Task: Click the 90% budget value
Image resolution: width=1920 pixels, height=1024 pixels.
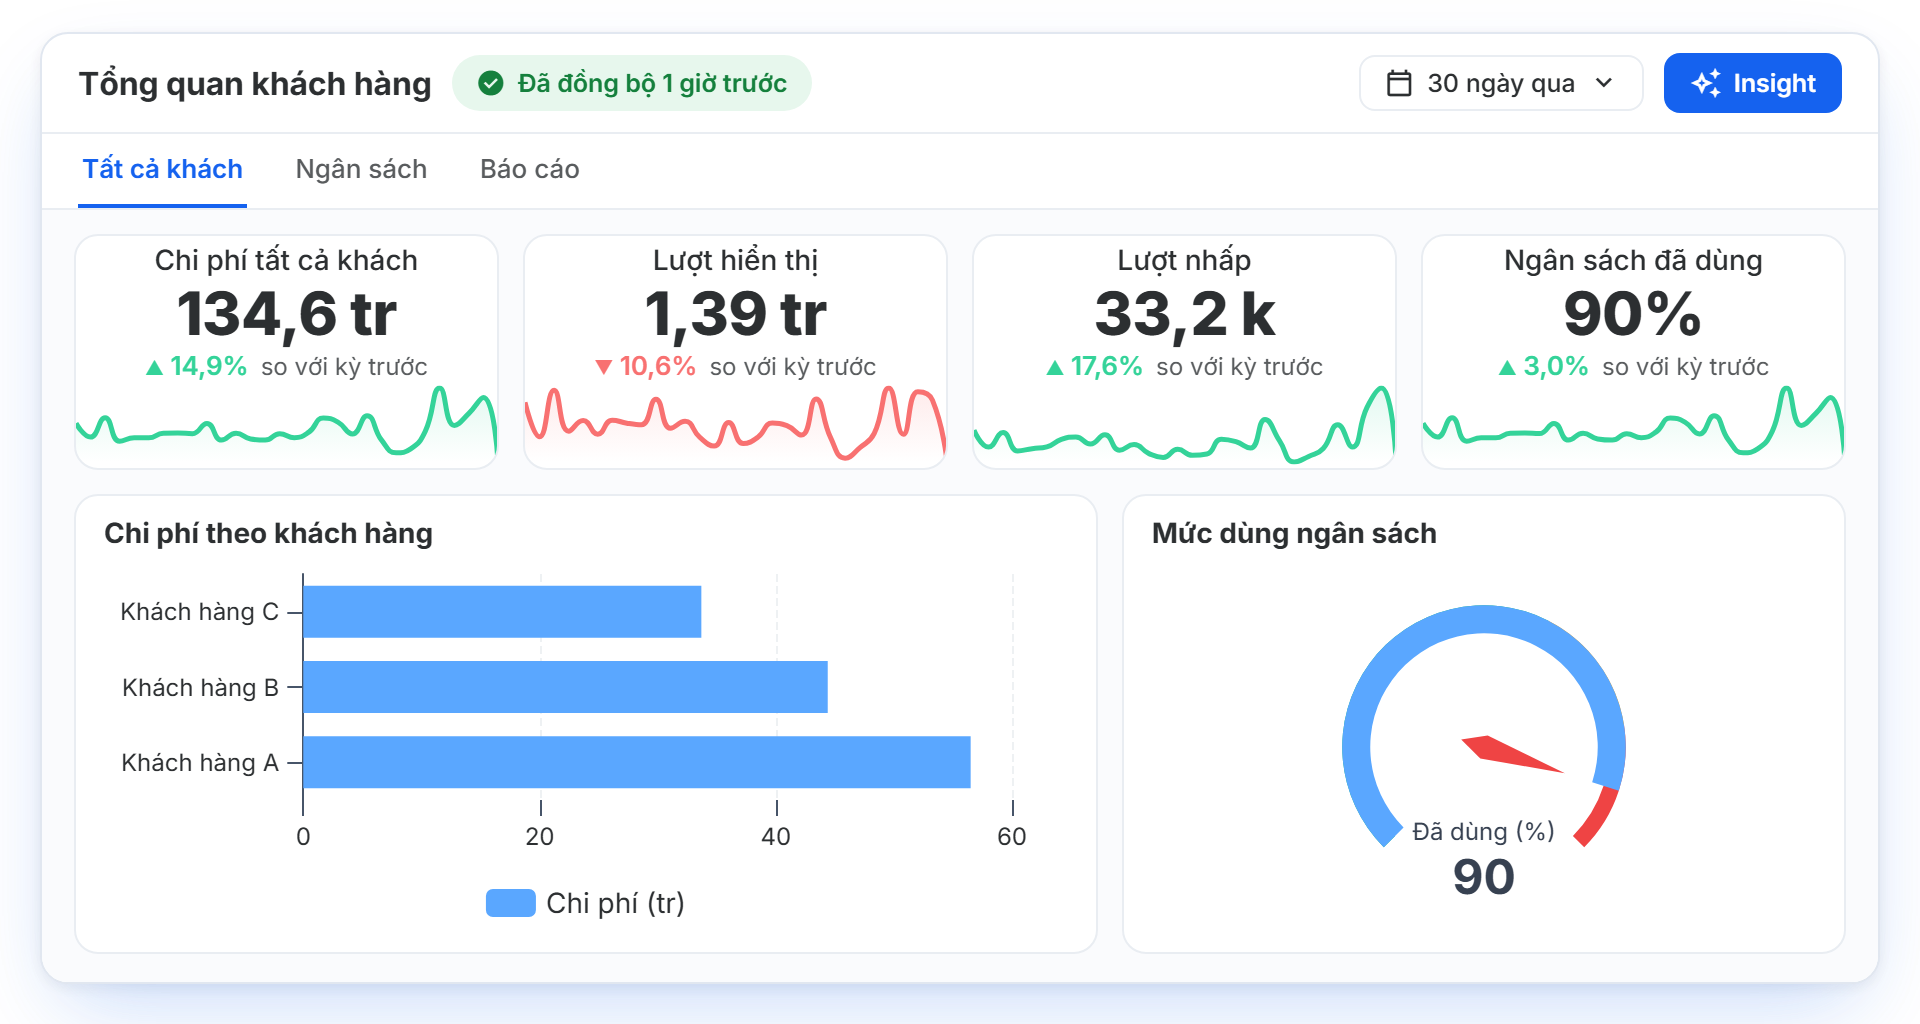Action: (1633, 314)
